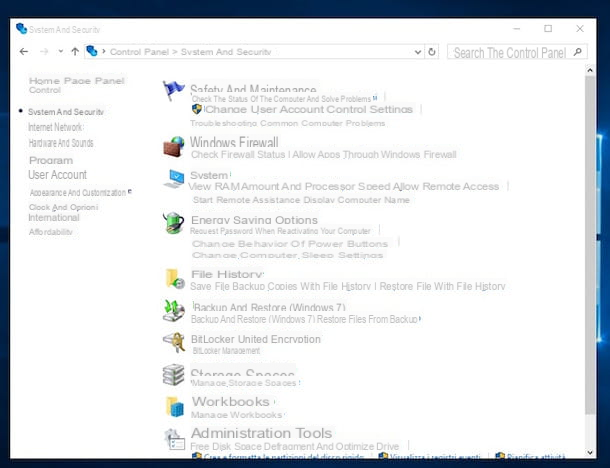This screenshot has width=610, height=468.
Task: Open Change User Account Control Settings
Action: [309, 109]
